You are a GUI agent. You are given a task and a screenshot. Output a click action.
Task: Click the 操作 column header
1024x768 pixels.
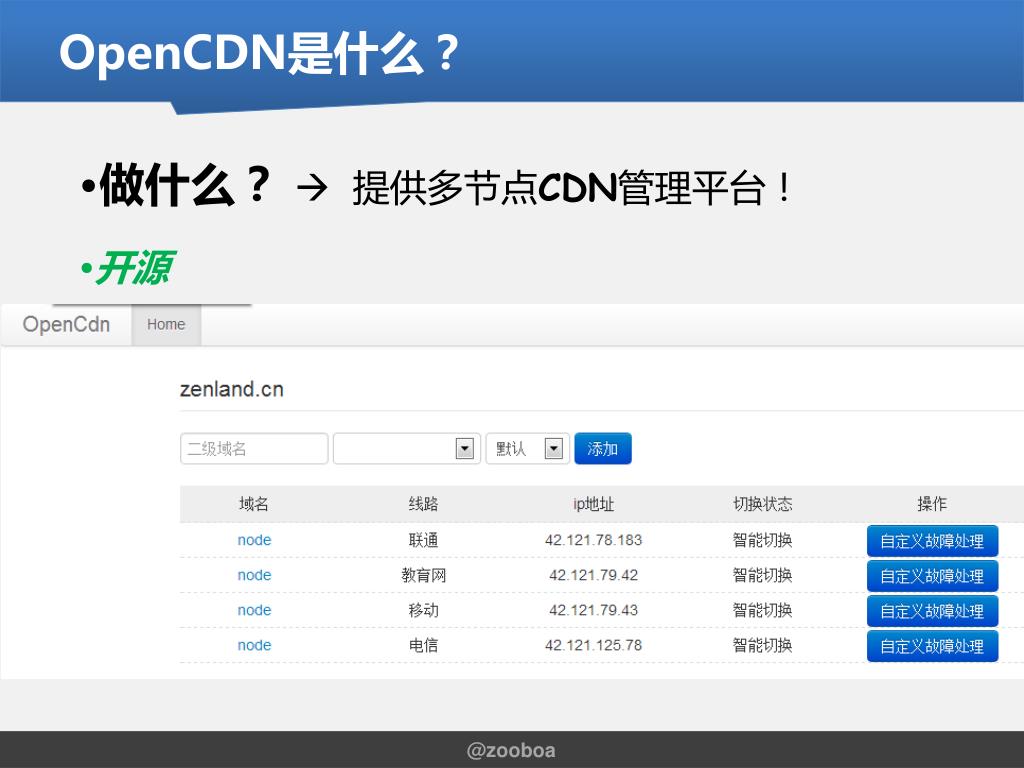click(x=932, y=504)
